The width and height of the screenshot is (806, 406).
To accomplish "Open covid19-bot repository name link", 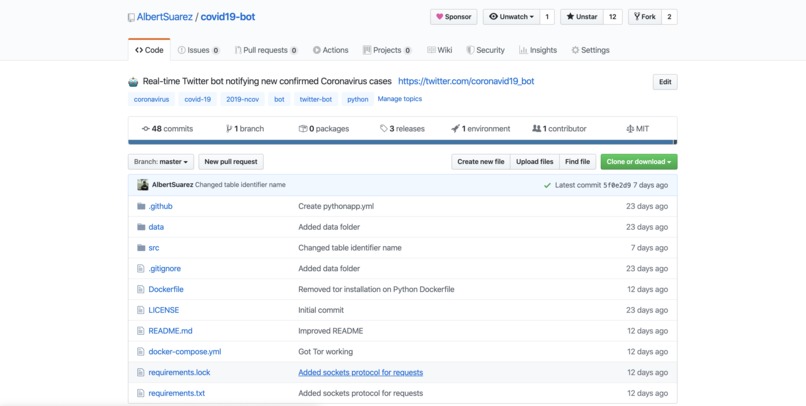I will click(x=228, y=16).
